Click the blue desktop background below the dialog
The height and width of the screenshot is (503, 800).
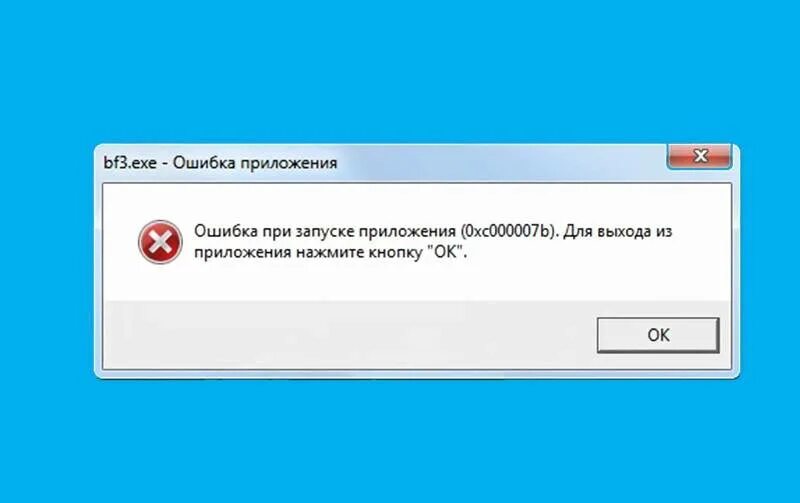[400, 441]
